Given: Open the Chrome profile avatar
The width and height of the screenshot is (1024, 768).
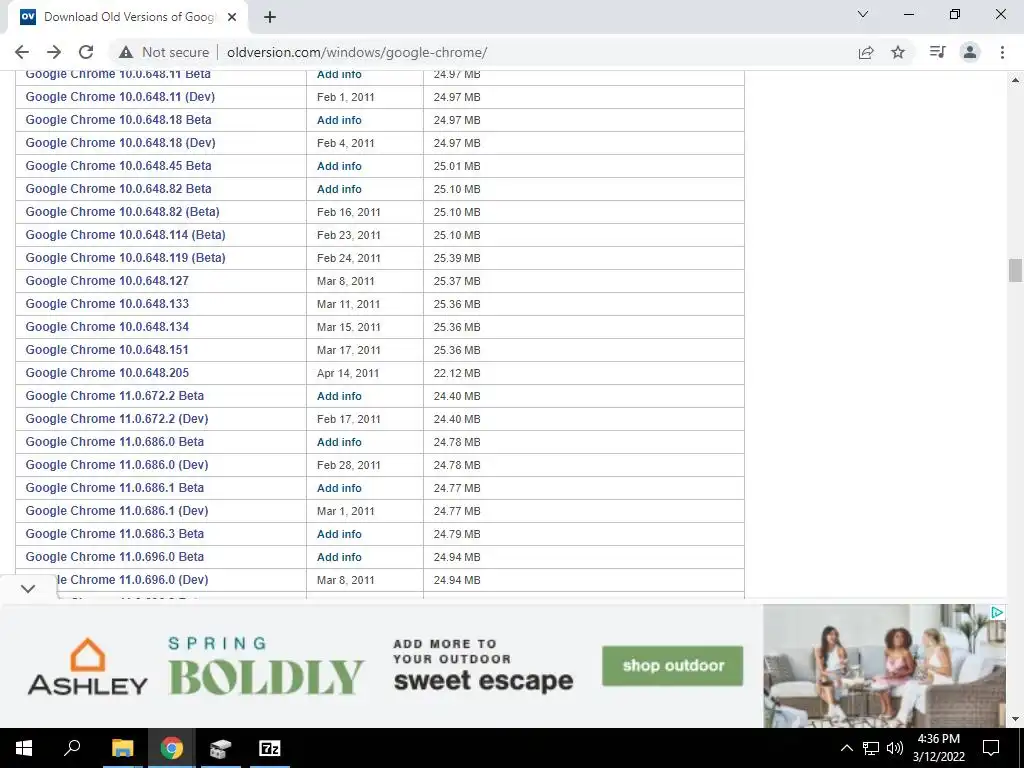Looking at the screenshot, I should click(970, 52).
